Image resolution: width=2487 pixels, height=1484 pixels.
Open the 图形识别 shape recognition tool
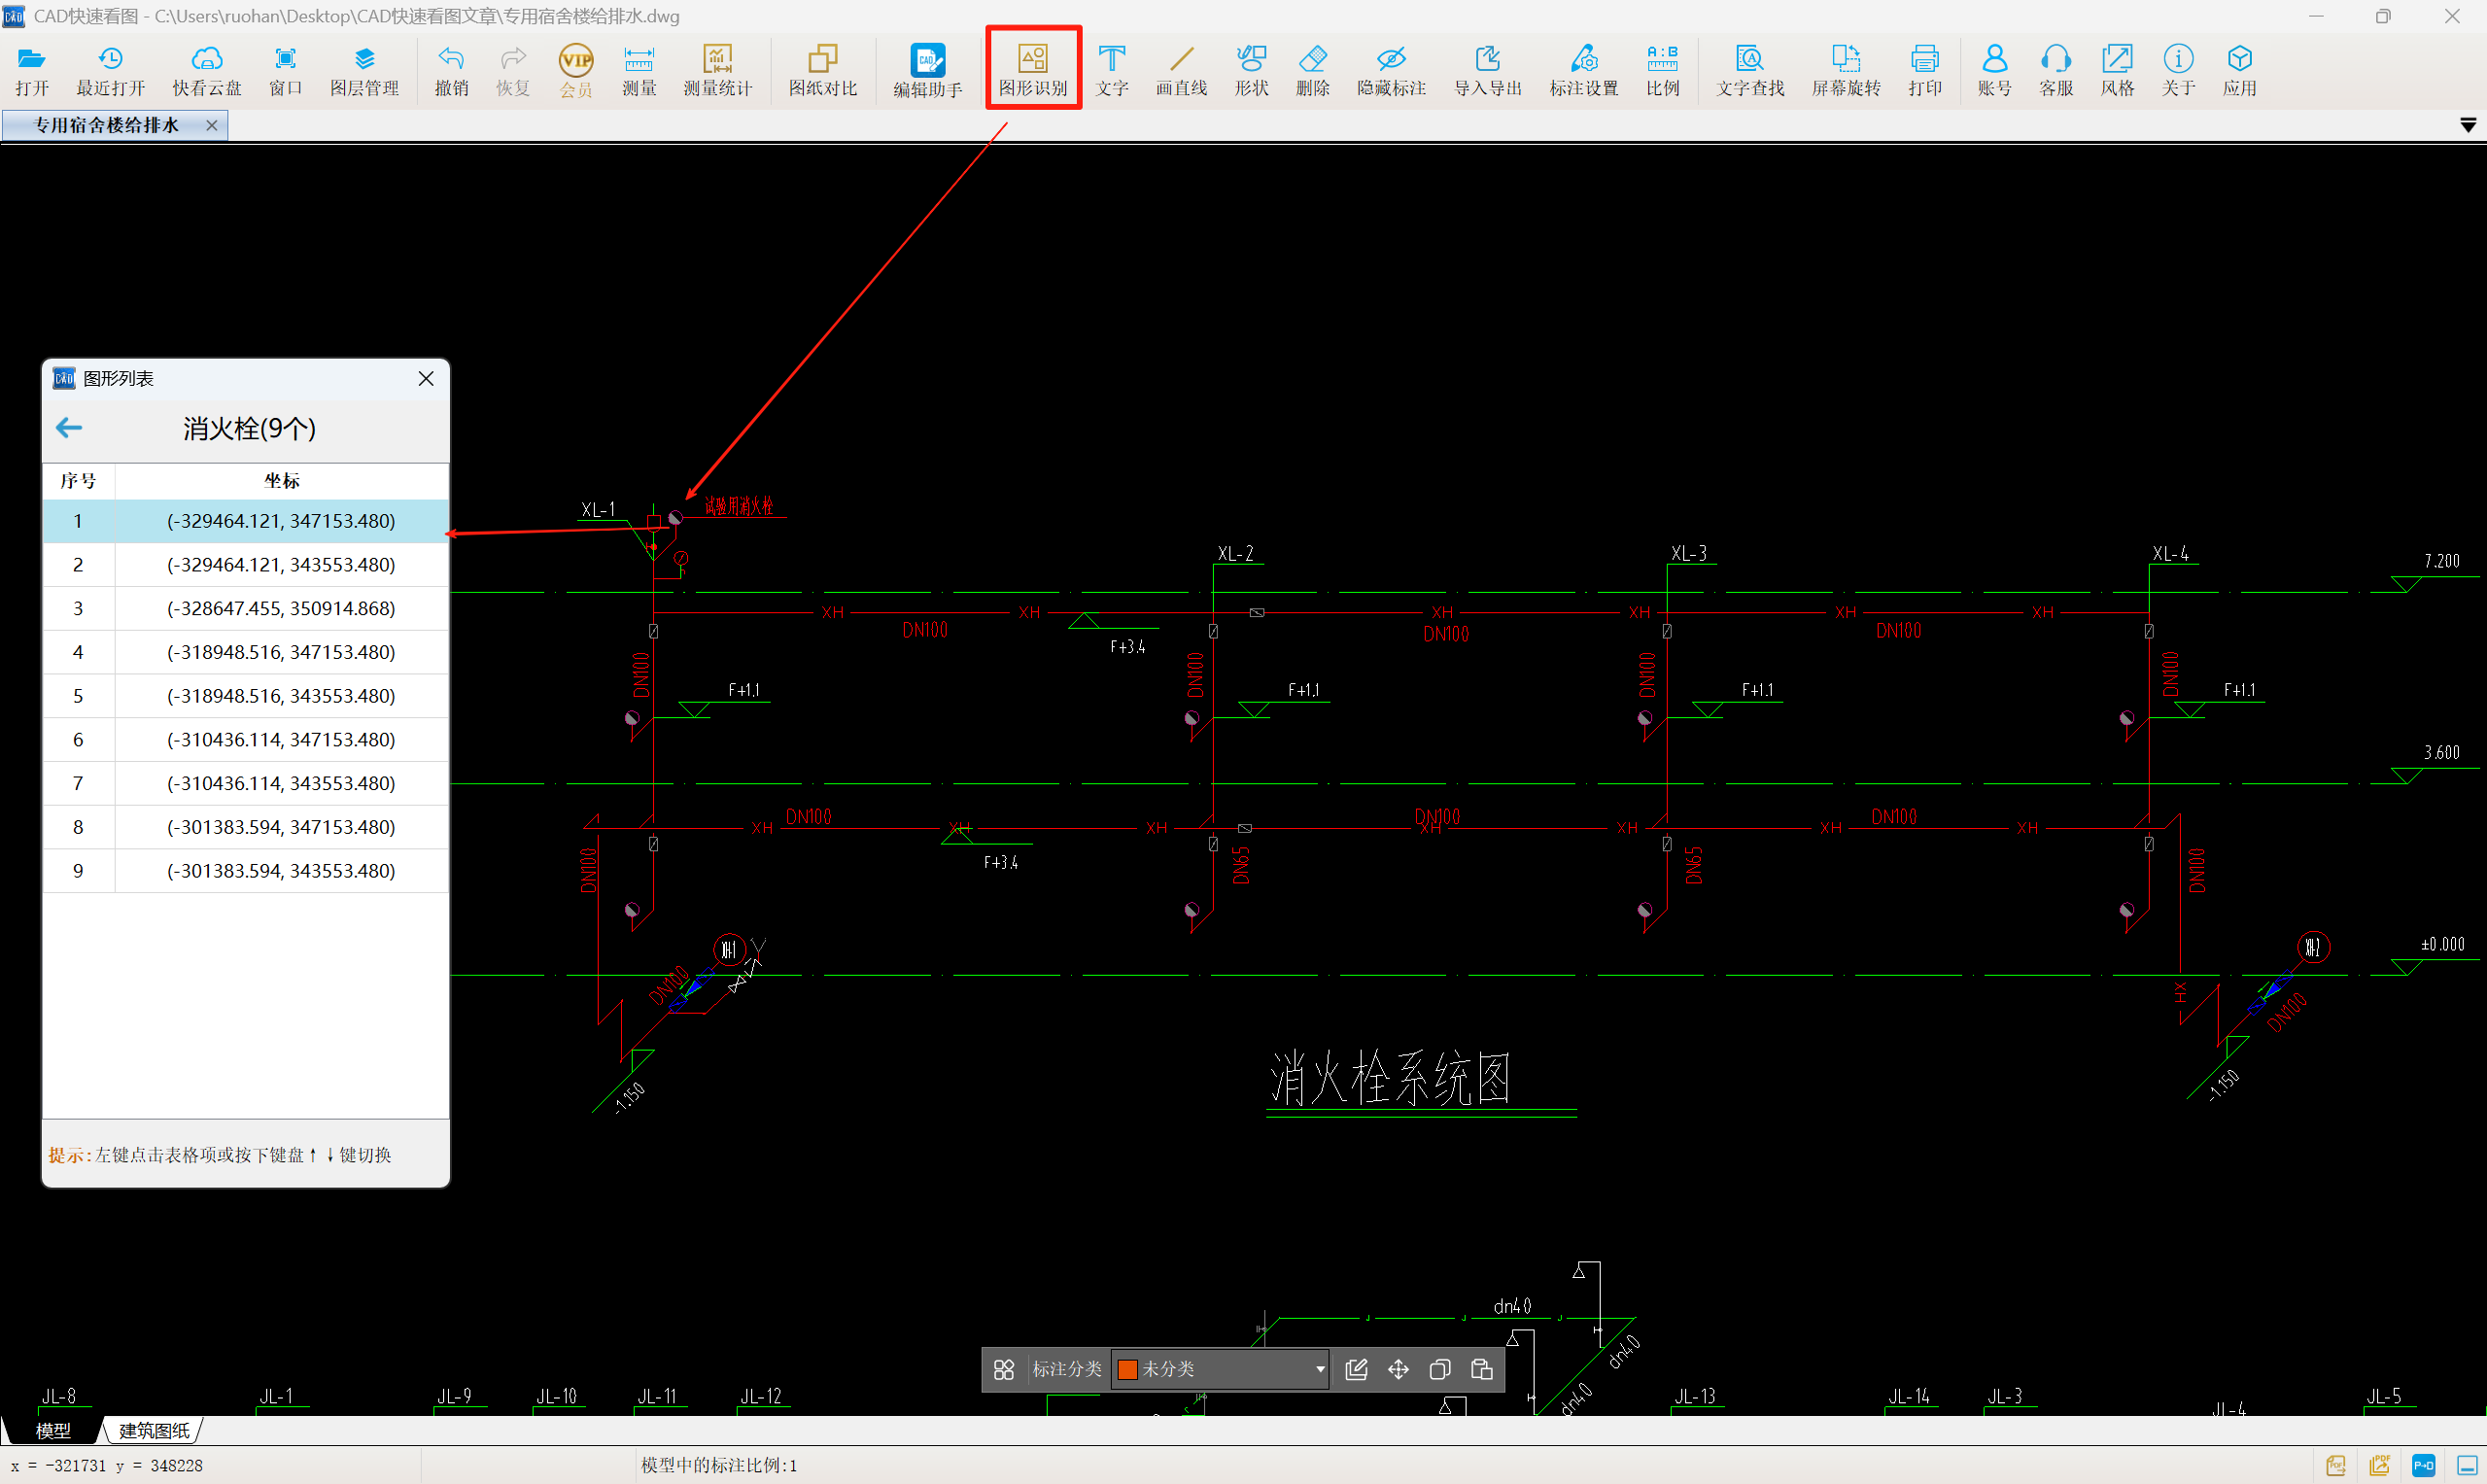[x=1033, y=68]
